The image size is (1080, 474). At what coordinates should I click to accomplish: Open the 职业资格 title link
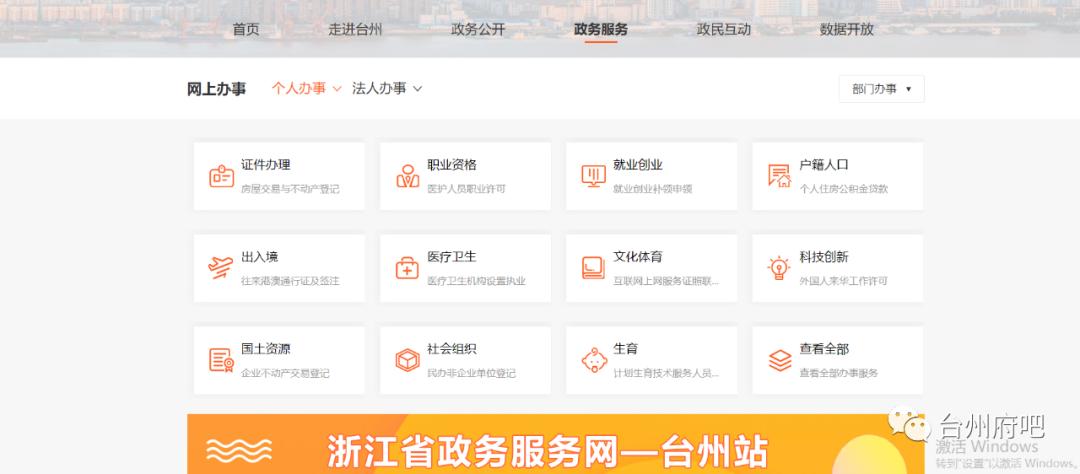[452, 165]
